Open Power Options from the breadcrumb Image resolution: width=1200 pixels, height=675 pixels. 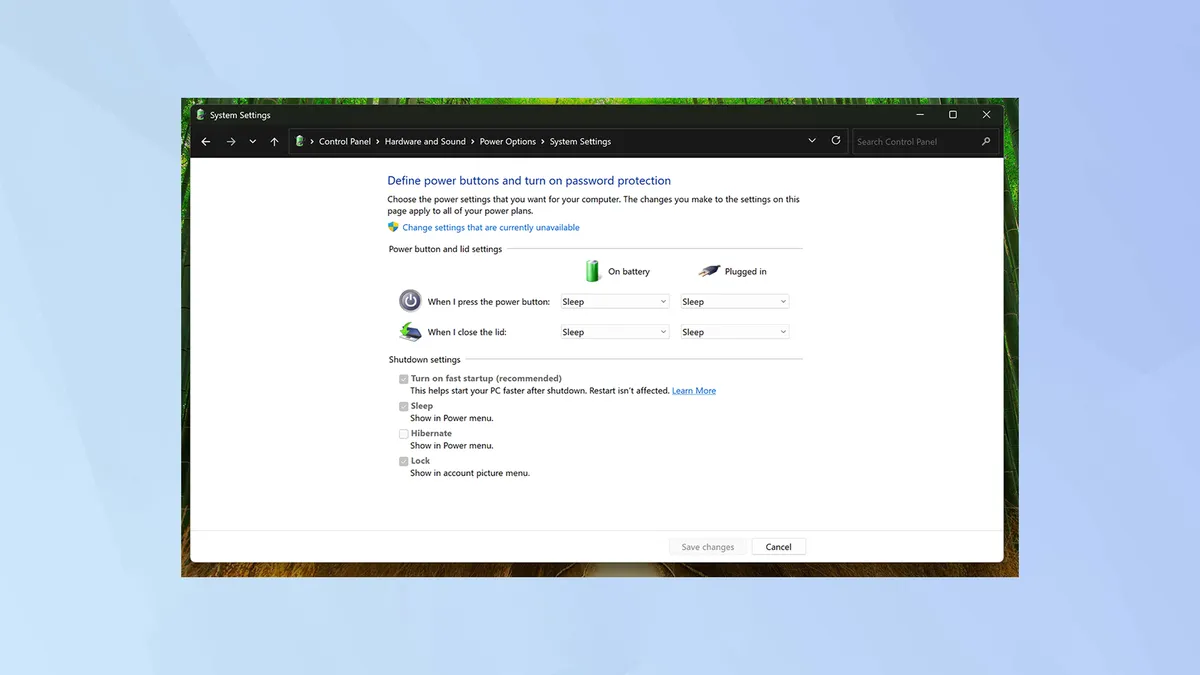(507, 141)
